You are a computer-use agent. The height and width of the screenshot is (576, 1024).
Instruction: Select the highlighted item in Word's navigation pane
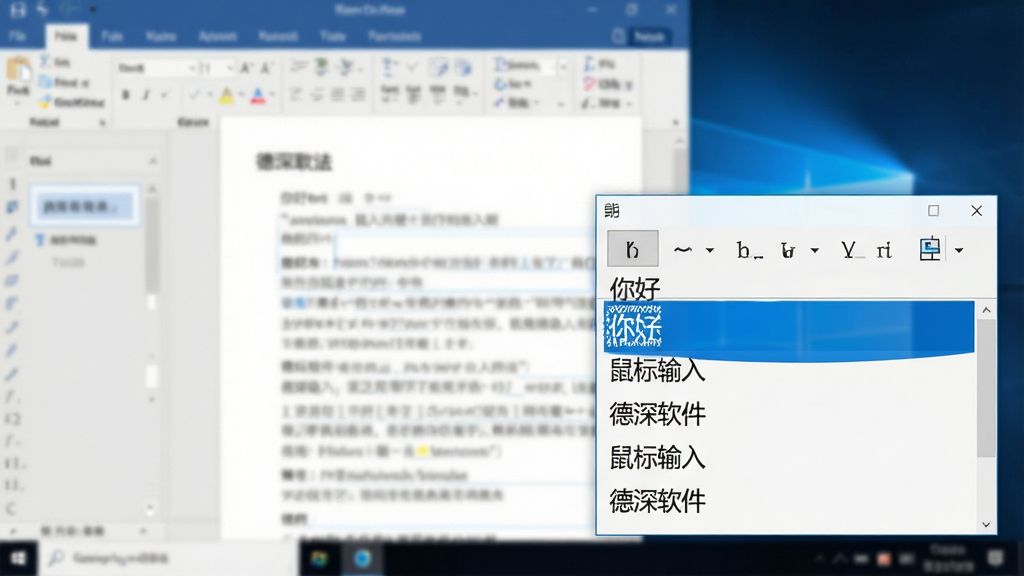tap(85, 206)
